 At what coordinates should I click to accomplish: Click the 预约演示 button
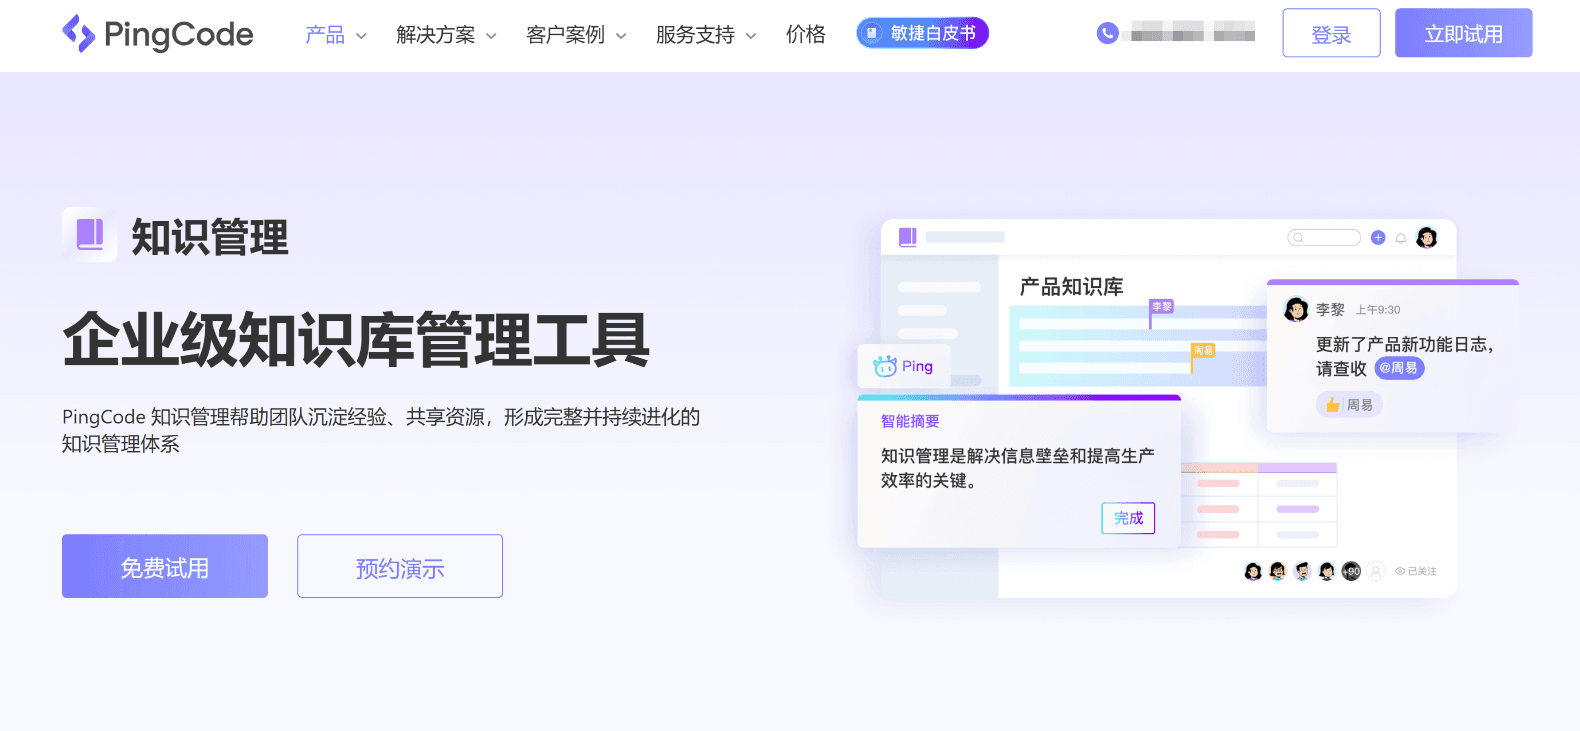tap(400, 566)
